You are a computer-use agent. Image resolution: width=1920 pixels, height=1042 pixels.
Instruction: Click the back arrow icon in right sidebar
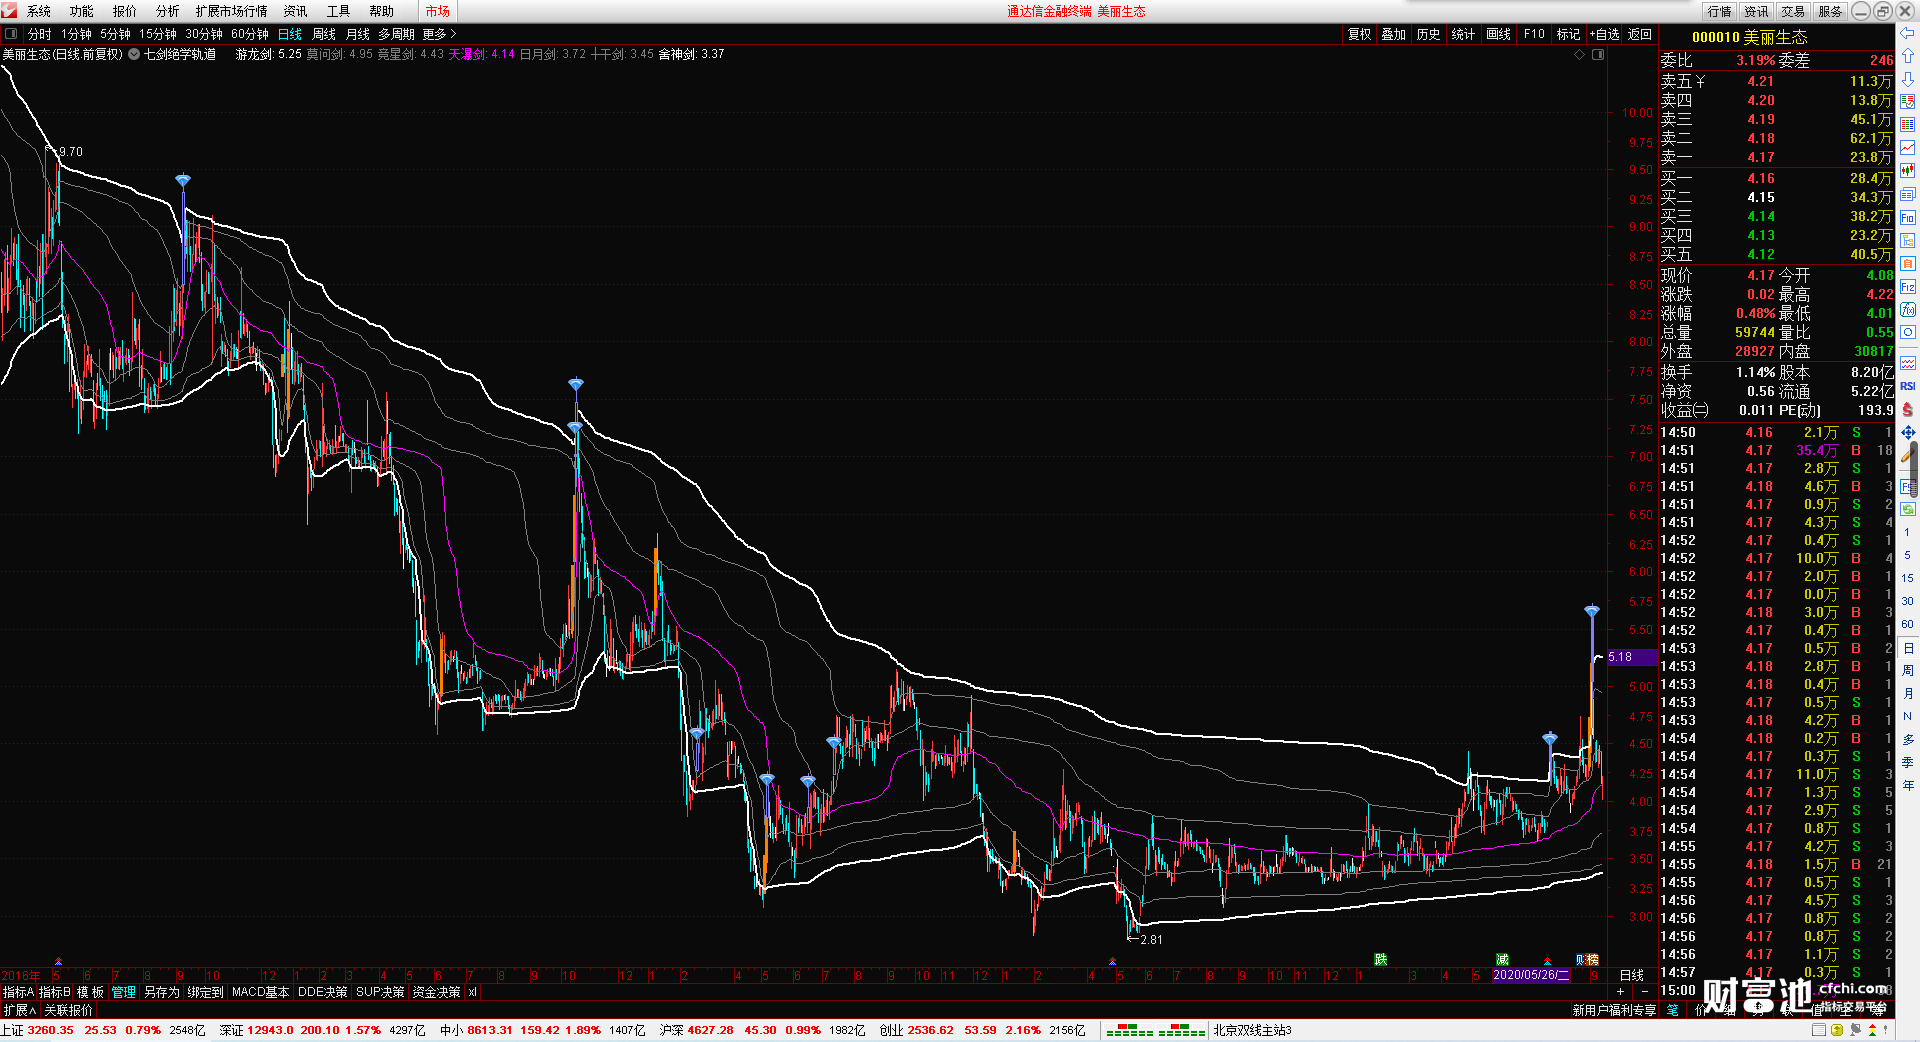[x=1908, y=34]
